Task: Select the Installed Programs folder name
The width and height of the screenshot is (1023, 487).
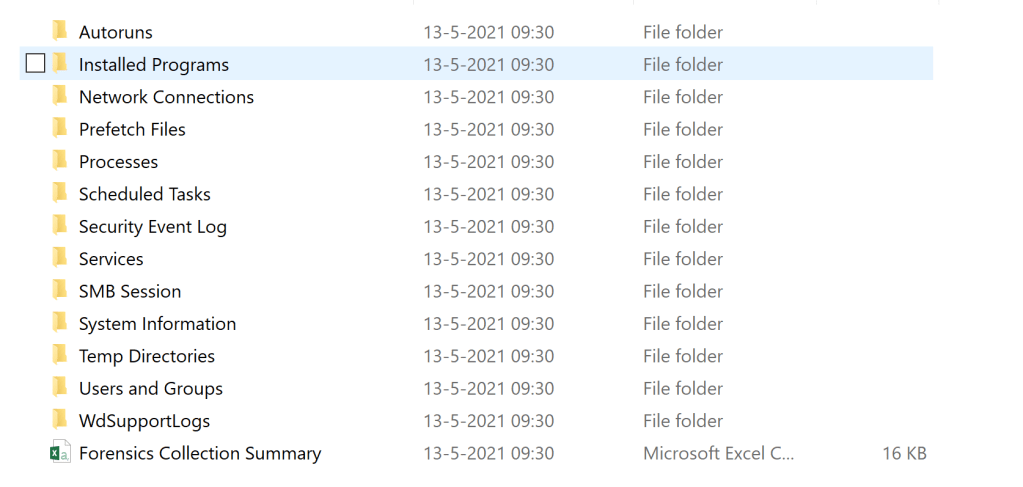Action: (153, 64)
